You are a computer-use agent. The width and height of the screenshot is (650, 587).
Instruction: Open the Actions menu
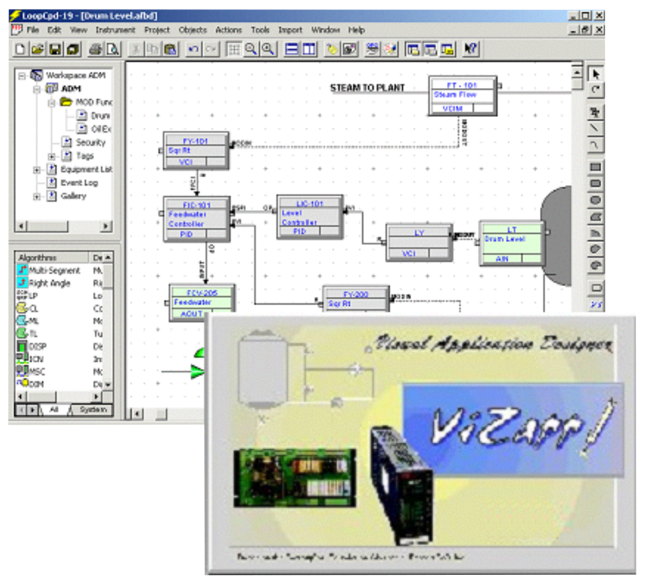(x=228, y=30)
